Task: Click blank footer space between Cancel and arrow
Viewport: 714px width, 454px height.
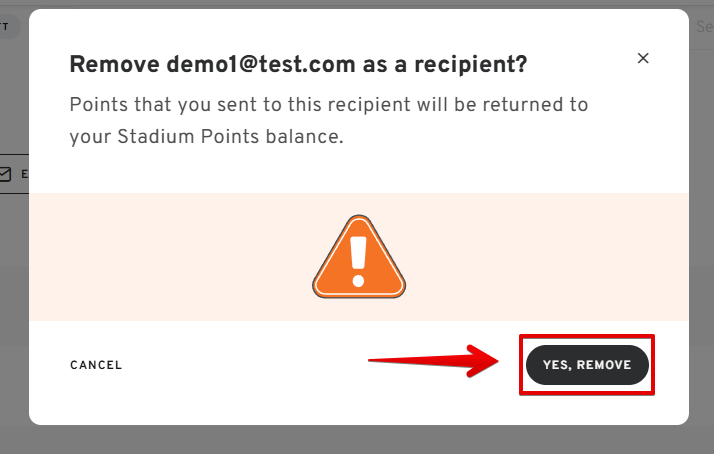Action: coord(245,365)
